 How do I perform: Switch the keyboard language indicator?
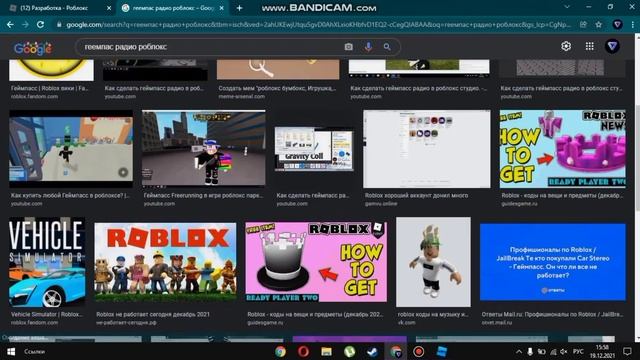[578, 351]
